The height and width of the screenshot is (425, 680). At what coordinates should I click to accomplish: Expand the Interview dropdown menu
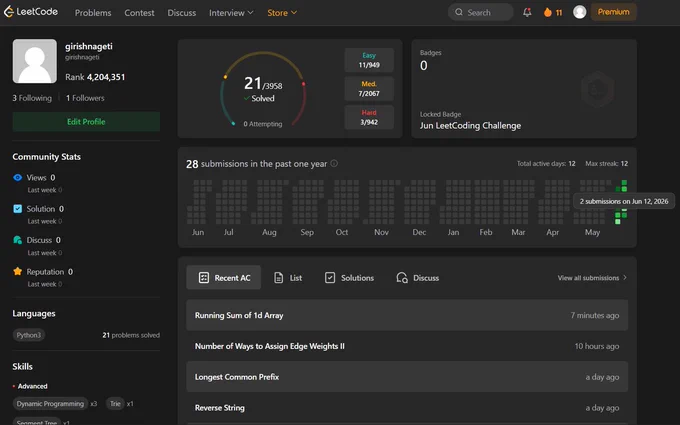tap(231, 13)
